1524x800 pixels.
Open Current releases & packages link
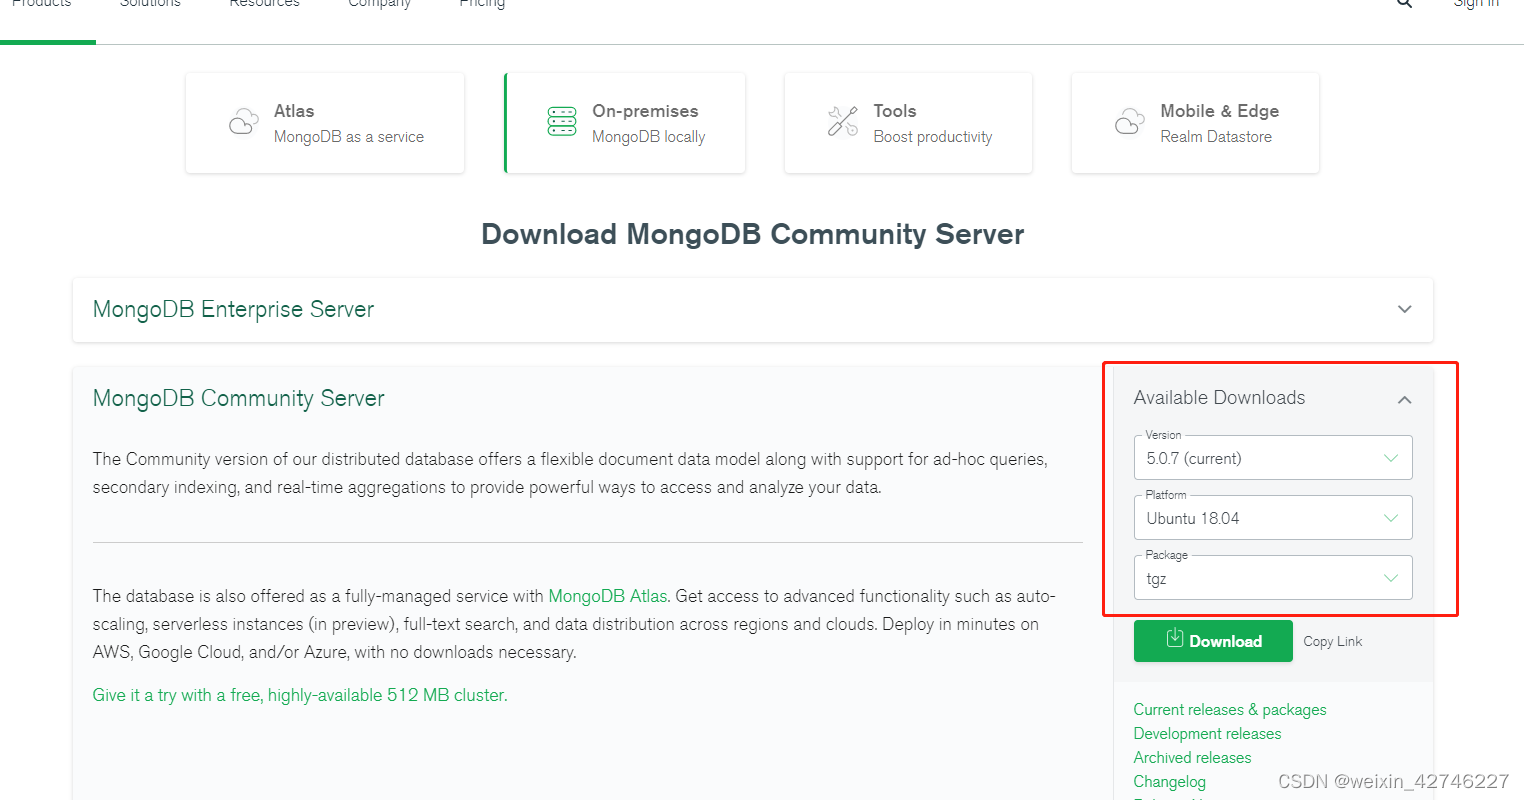point(1230,710)
